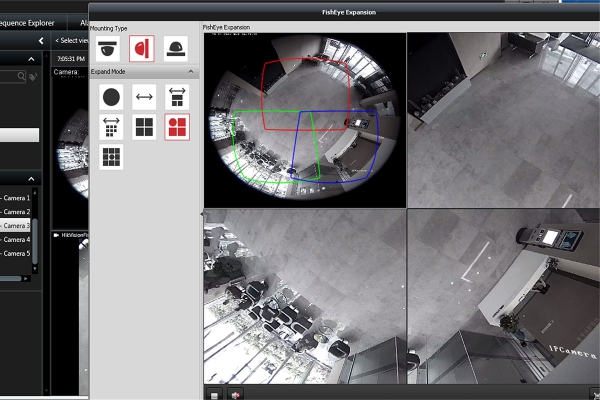Select Camera 1 in the list
Image resolution: width=600 pixels, height=400 pixels.
click(15, 198)
